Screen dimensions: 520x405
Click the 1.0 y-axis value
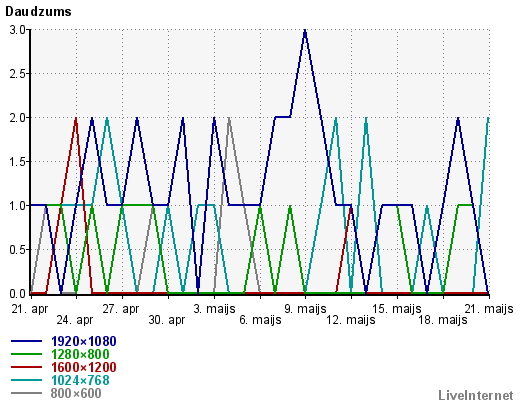coord(17,206)
